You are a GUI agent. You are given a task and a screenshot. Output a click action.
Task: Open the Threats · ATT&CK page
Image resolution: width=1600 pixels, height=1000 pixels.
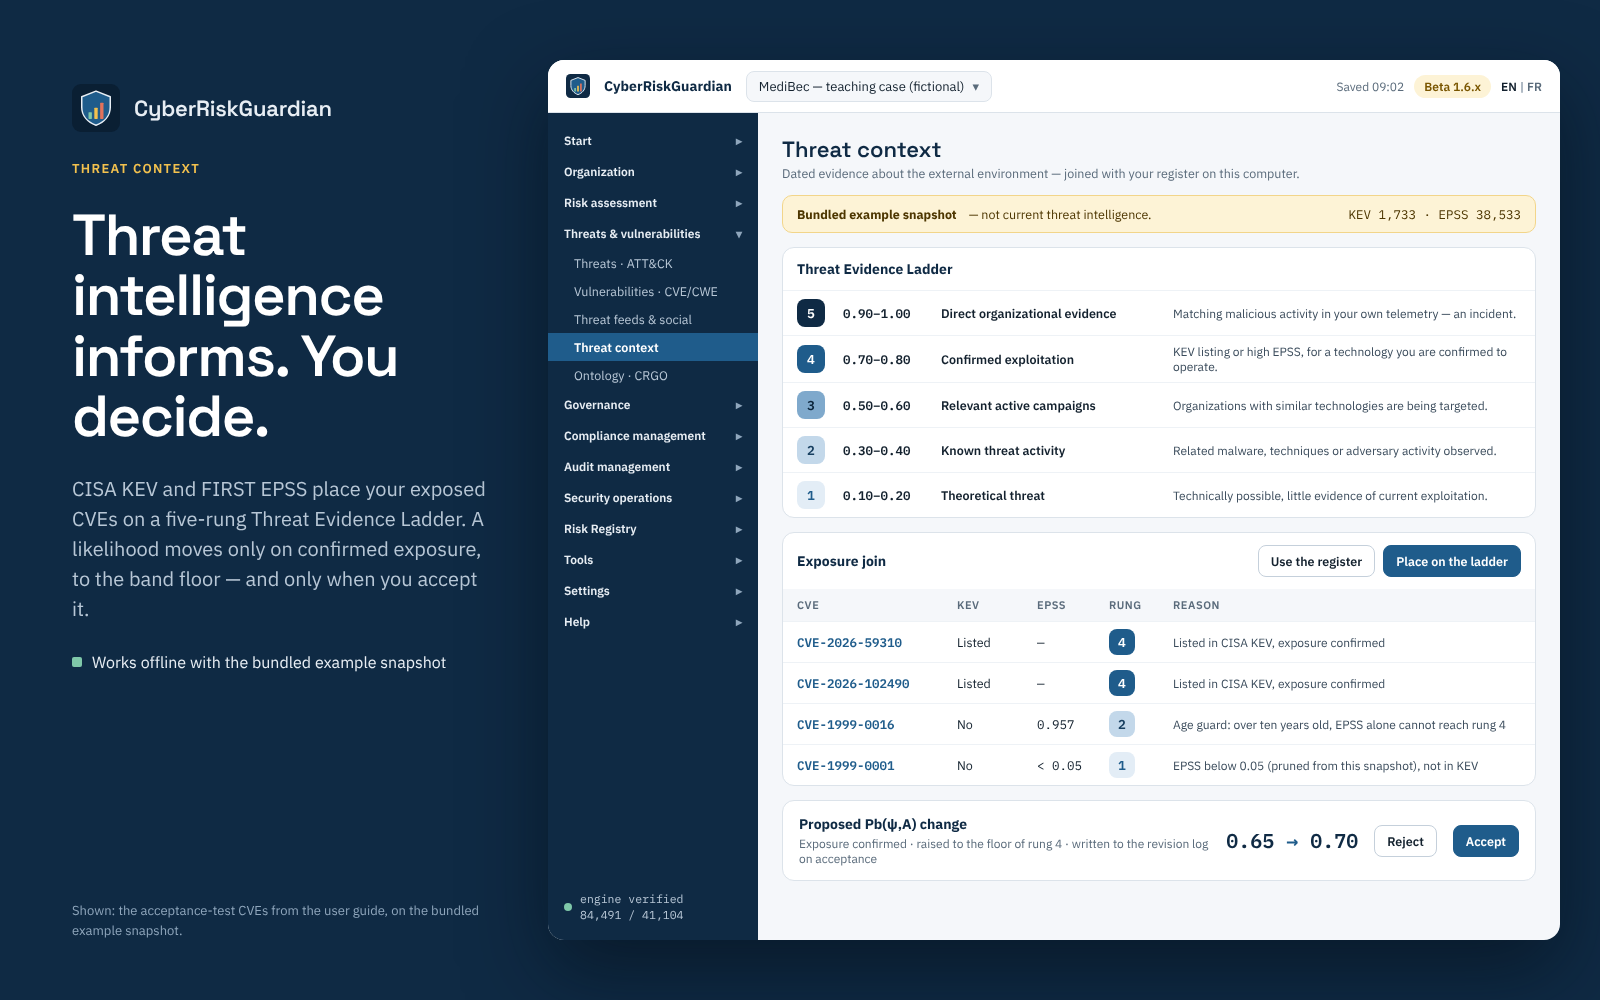[653, 264]
